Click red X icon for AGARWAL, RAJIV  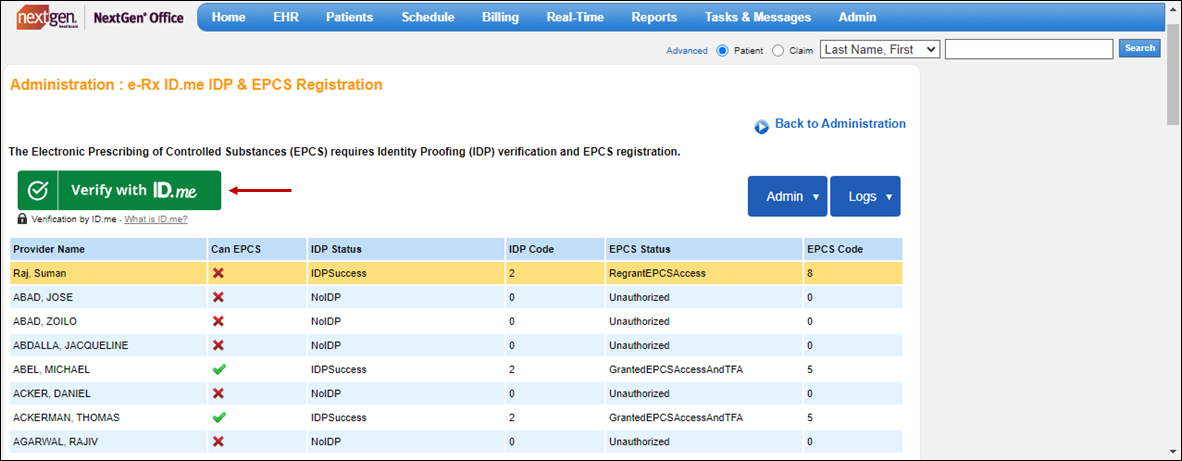218,441
